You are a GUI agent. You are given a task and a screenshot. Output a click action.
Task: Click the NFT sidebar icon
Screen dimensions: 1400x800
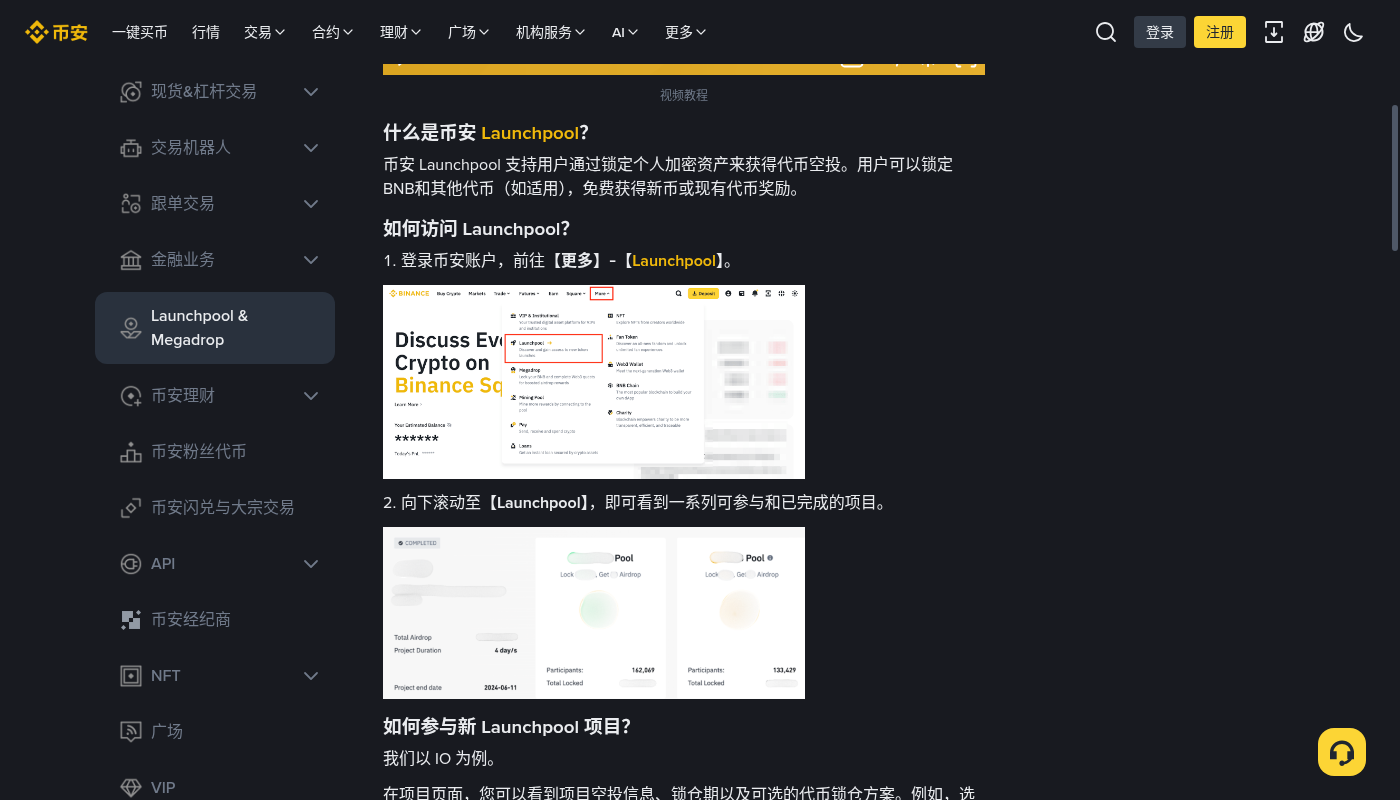[x=131, y=676]
